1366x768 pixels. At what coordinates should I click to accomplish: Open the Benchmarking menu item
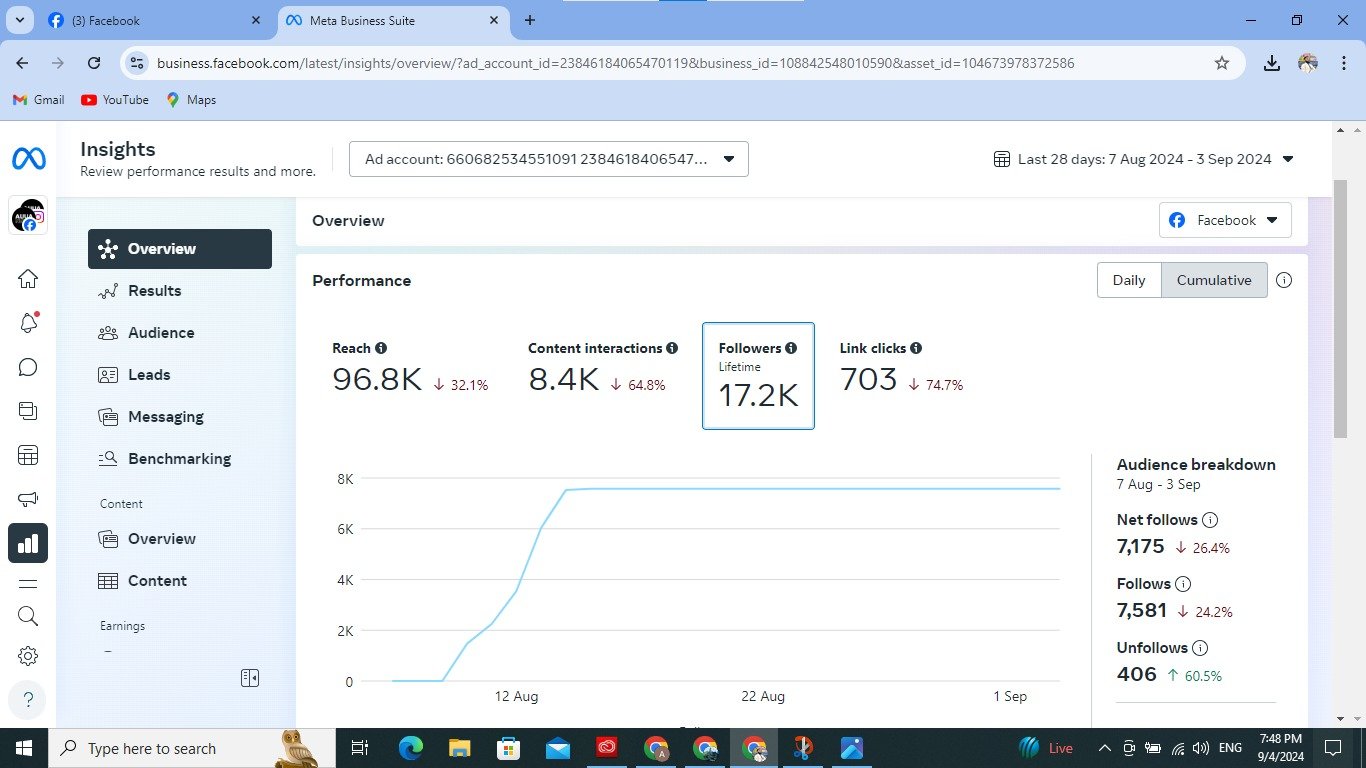[180, 459]
